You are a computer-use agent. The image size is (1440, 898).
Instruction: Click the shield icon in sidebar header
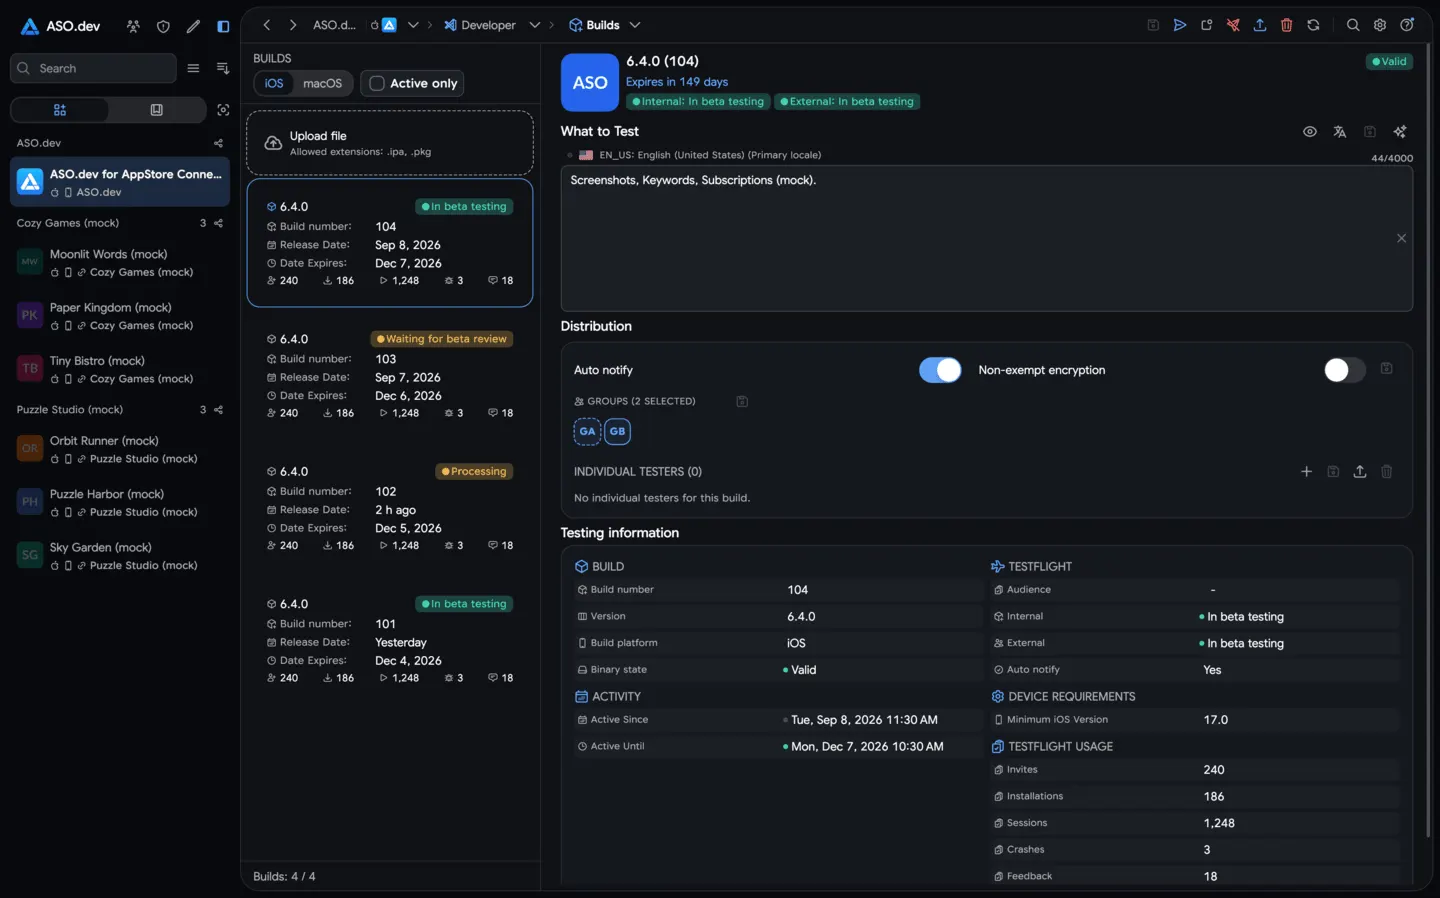click(x=163, y=26)
